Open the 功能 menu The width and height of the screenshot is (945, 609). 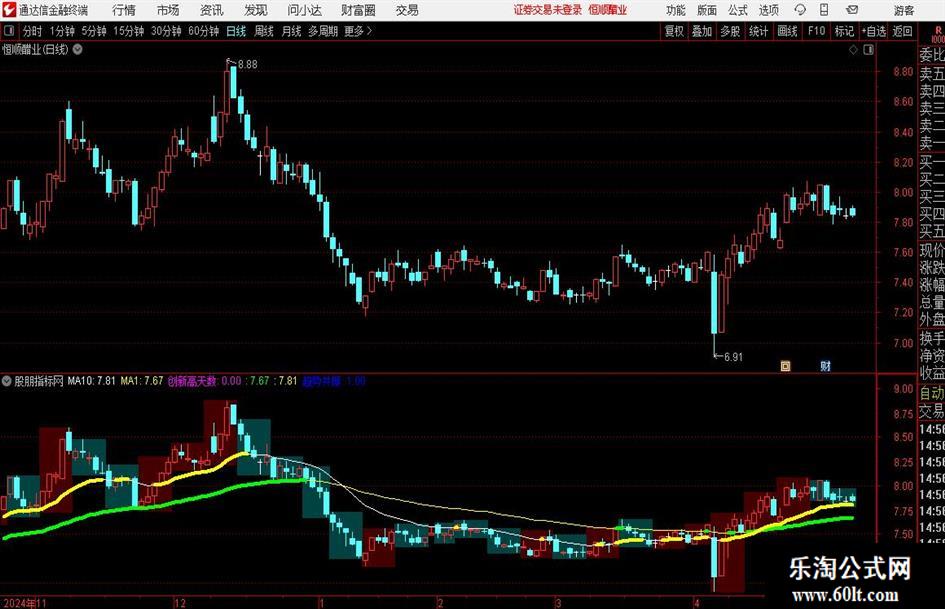point(676,10)
